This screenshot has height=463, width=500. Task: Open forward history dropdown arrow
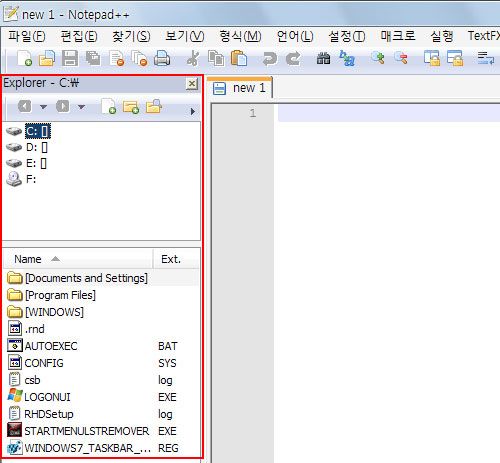[81, 107]
